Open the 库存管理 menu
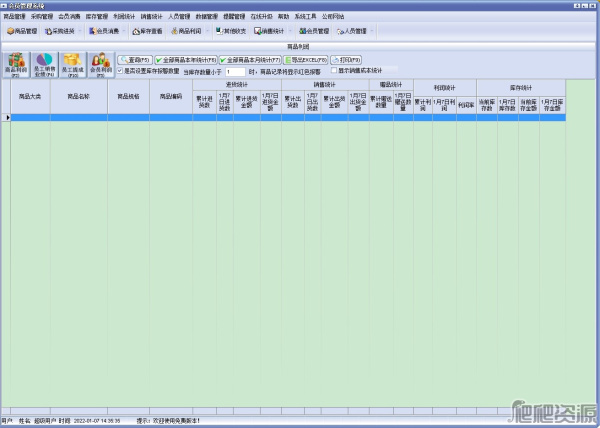 pyautogui.click(x=96, y=17)
